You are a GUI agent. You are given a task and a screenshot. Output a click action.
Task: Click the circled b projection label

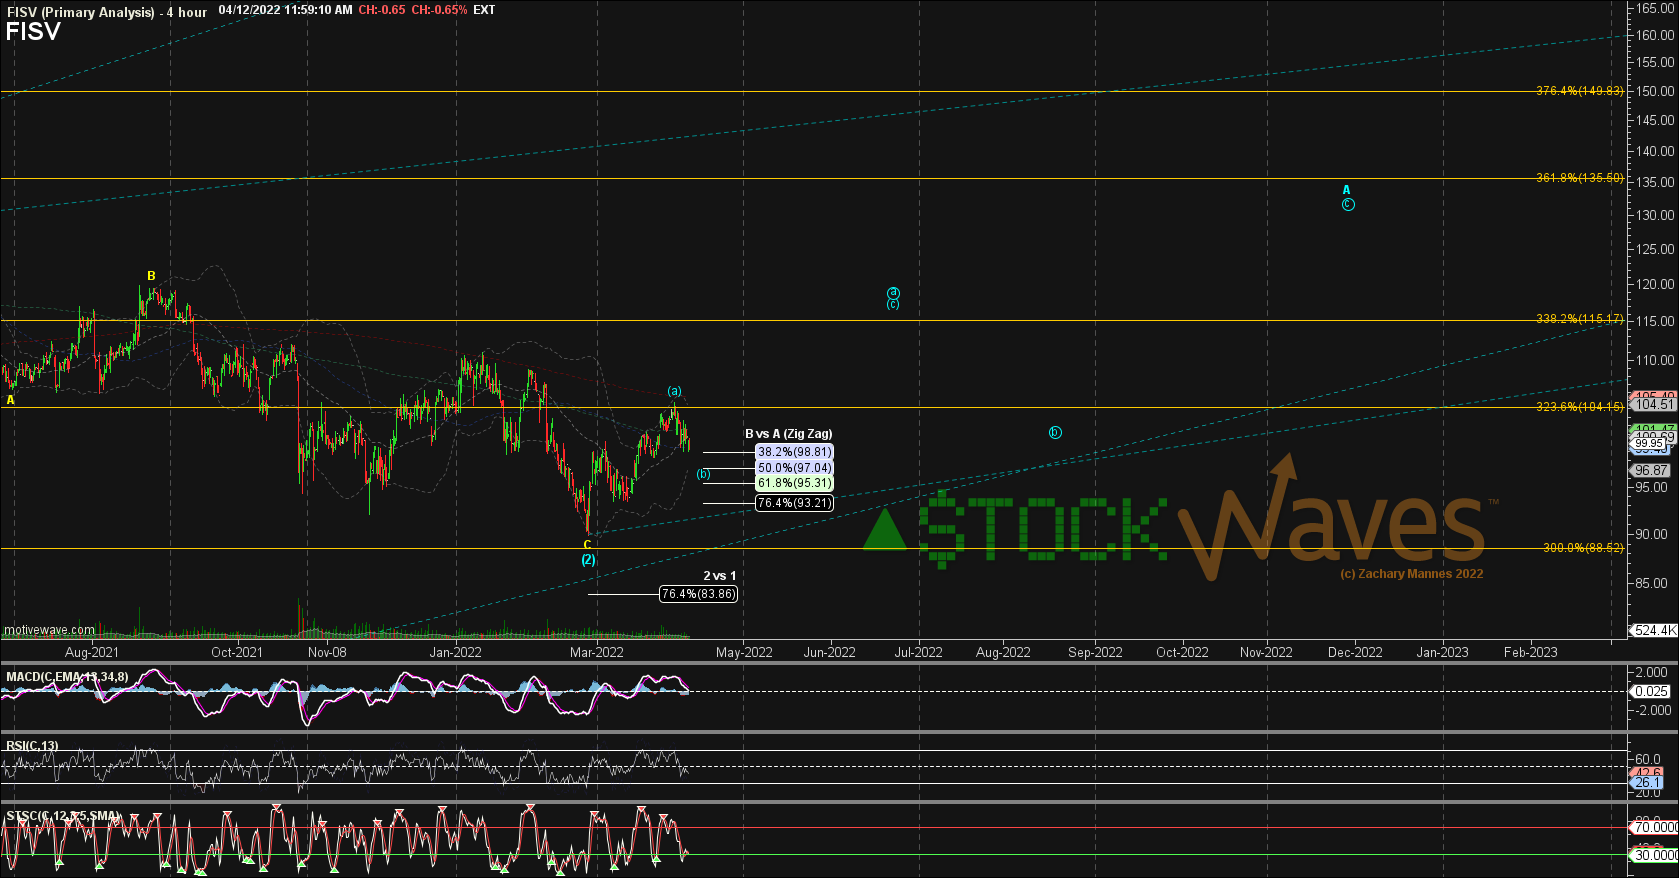pyautogui.click(x=1055, y=433)
